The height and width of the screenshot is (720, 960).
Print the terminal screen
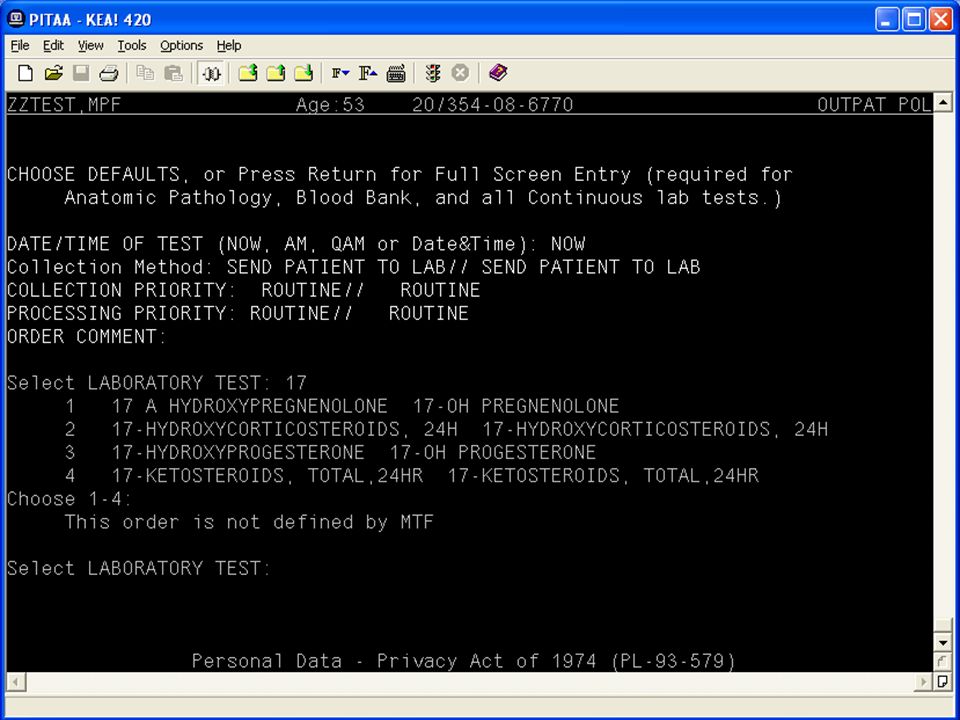click(x=109, y=73)
